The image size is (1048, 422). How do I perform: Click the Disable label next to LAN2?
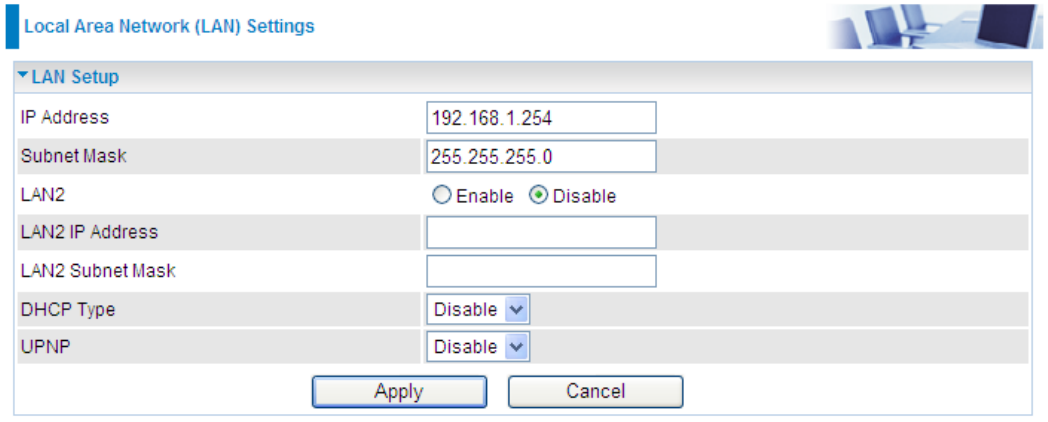pos(585,197)
